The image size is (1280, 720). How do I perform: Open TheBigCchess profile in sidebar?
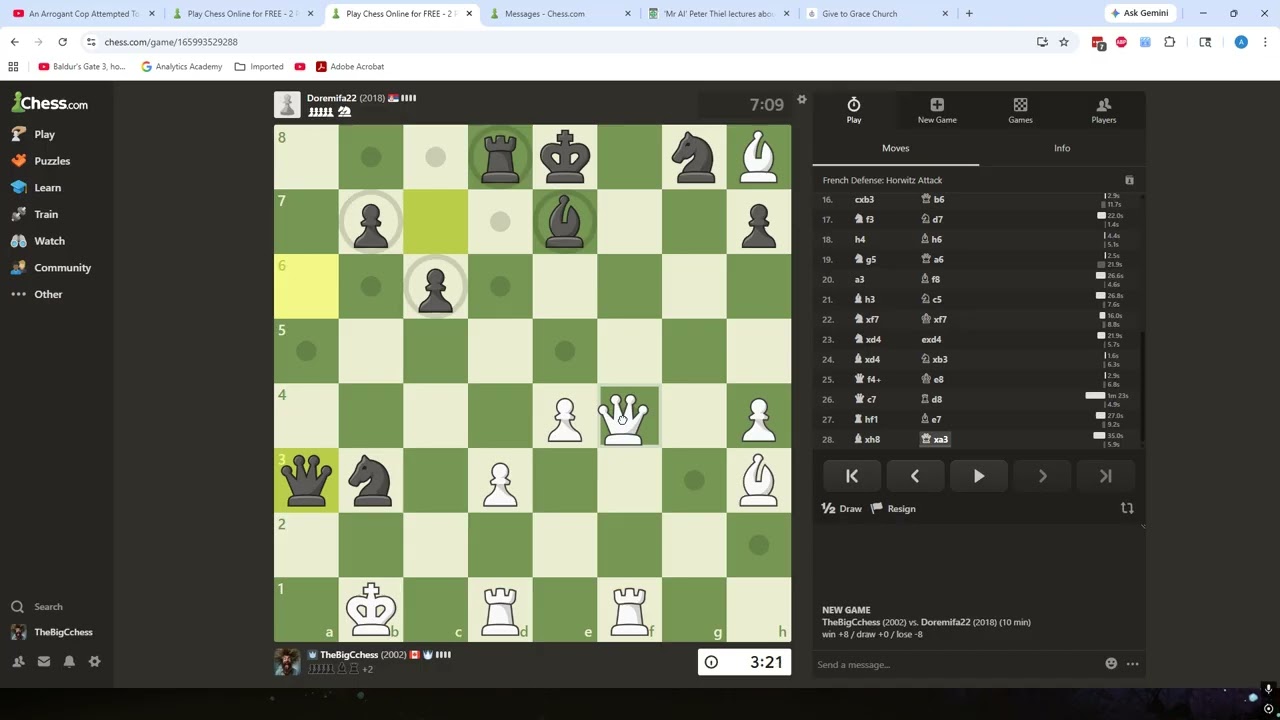click(52, 632)
